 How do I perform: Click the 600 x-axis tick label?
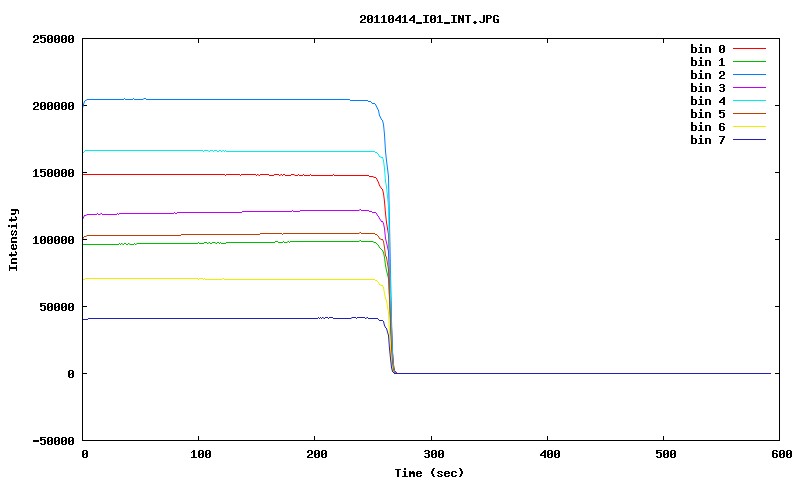pyautogui.click(x=782, y=454)
